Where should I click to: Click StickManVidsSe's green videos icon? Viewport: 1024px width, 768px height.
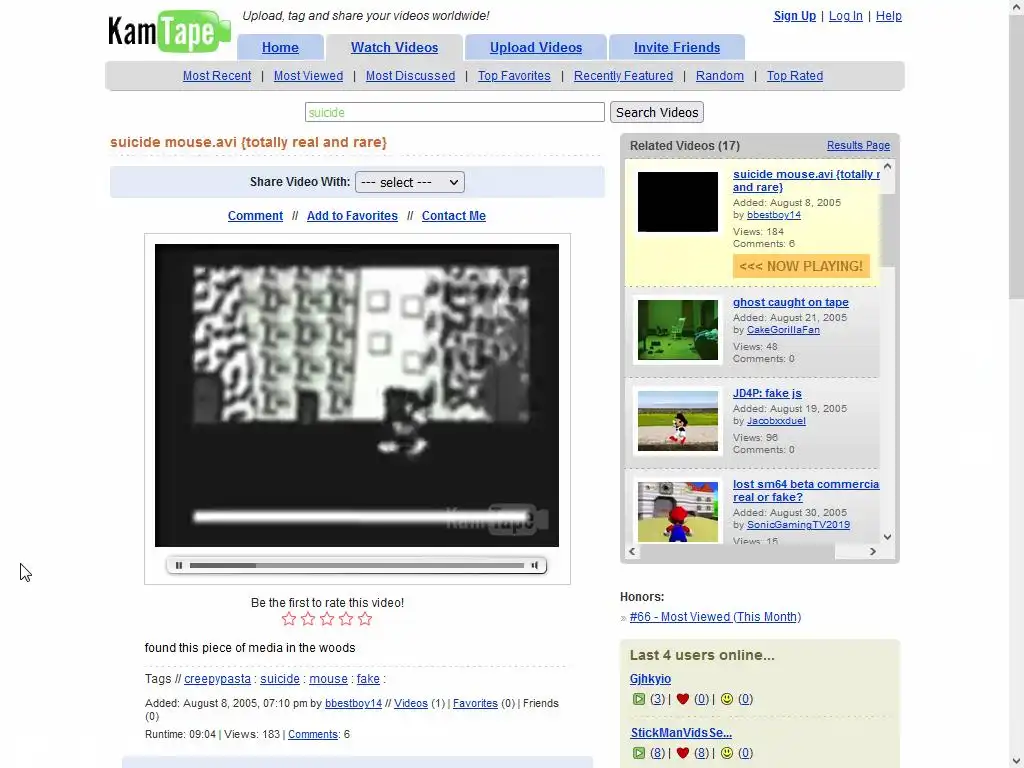pyautogui.click(x=639, y=753)
